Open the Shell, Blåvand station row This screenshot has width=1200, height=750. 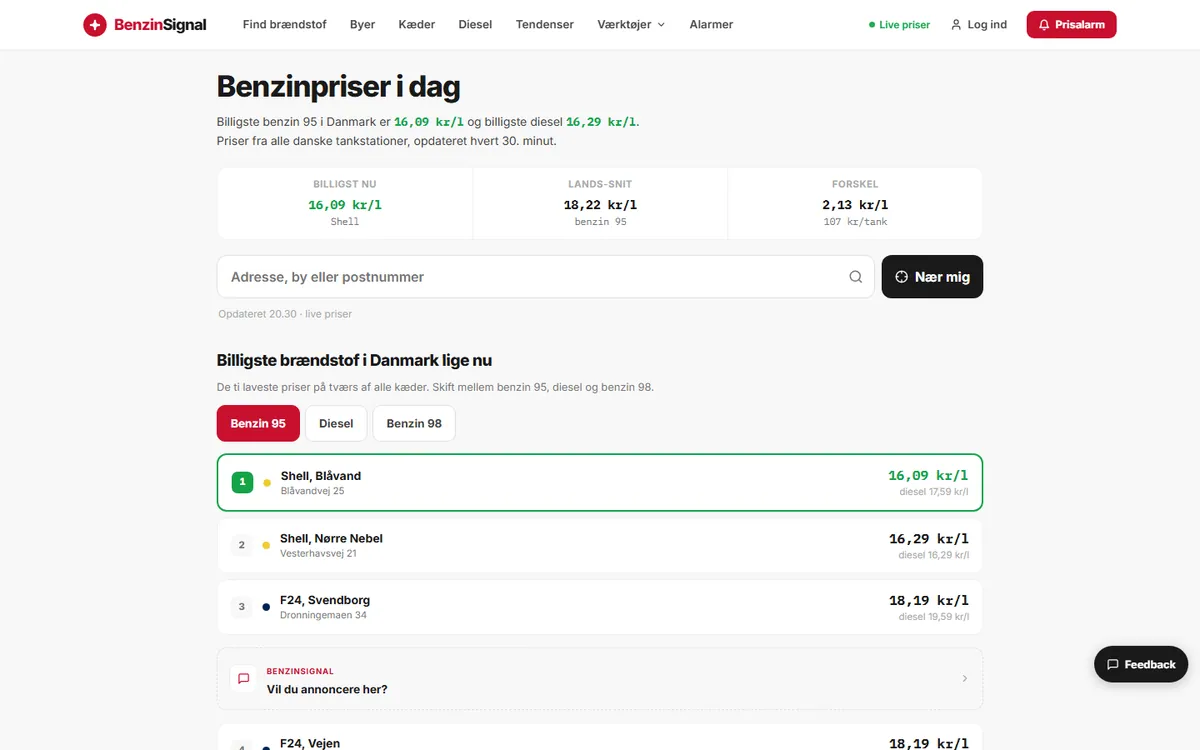click(600, 483)
